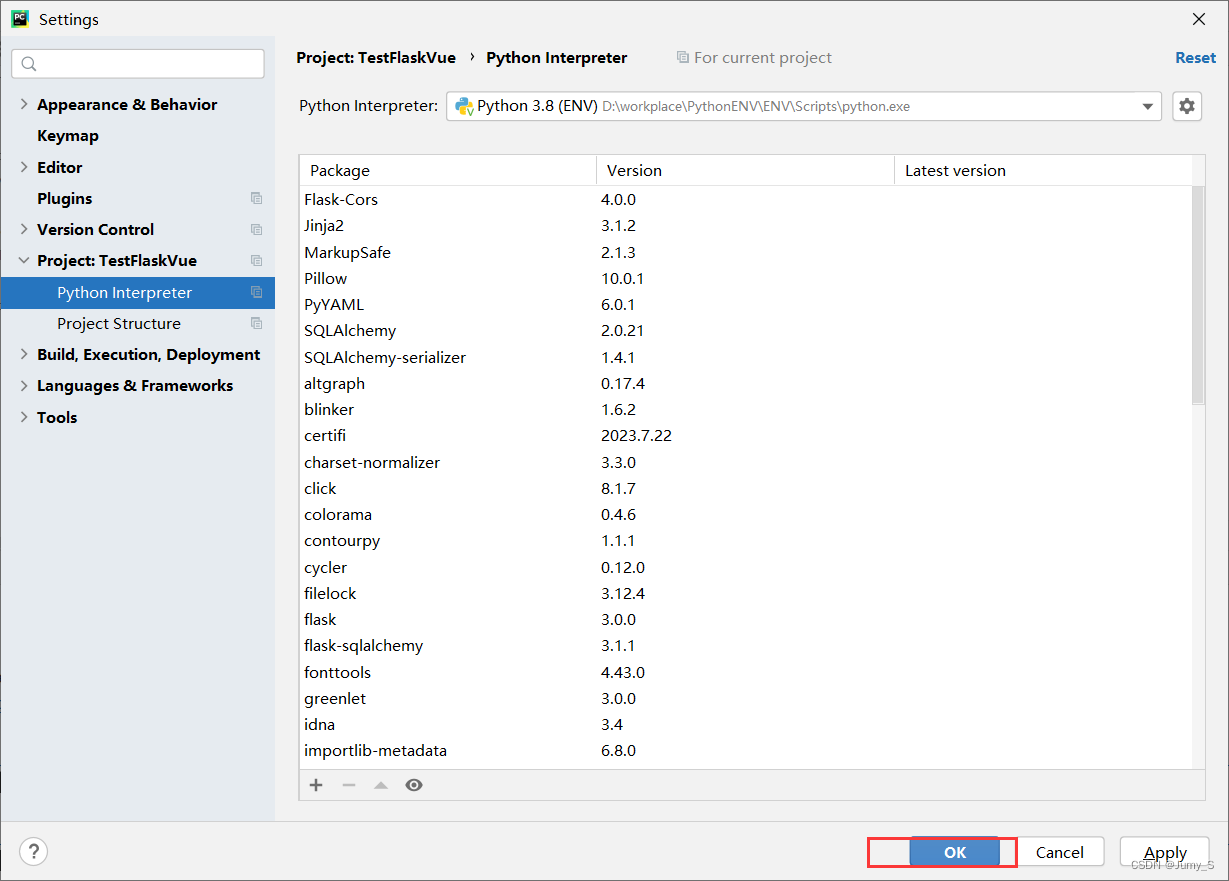The image size is (1229, 881).
Task: Click the settings search field
Action: [137, 63]
